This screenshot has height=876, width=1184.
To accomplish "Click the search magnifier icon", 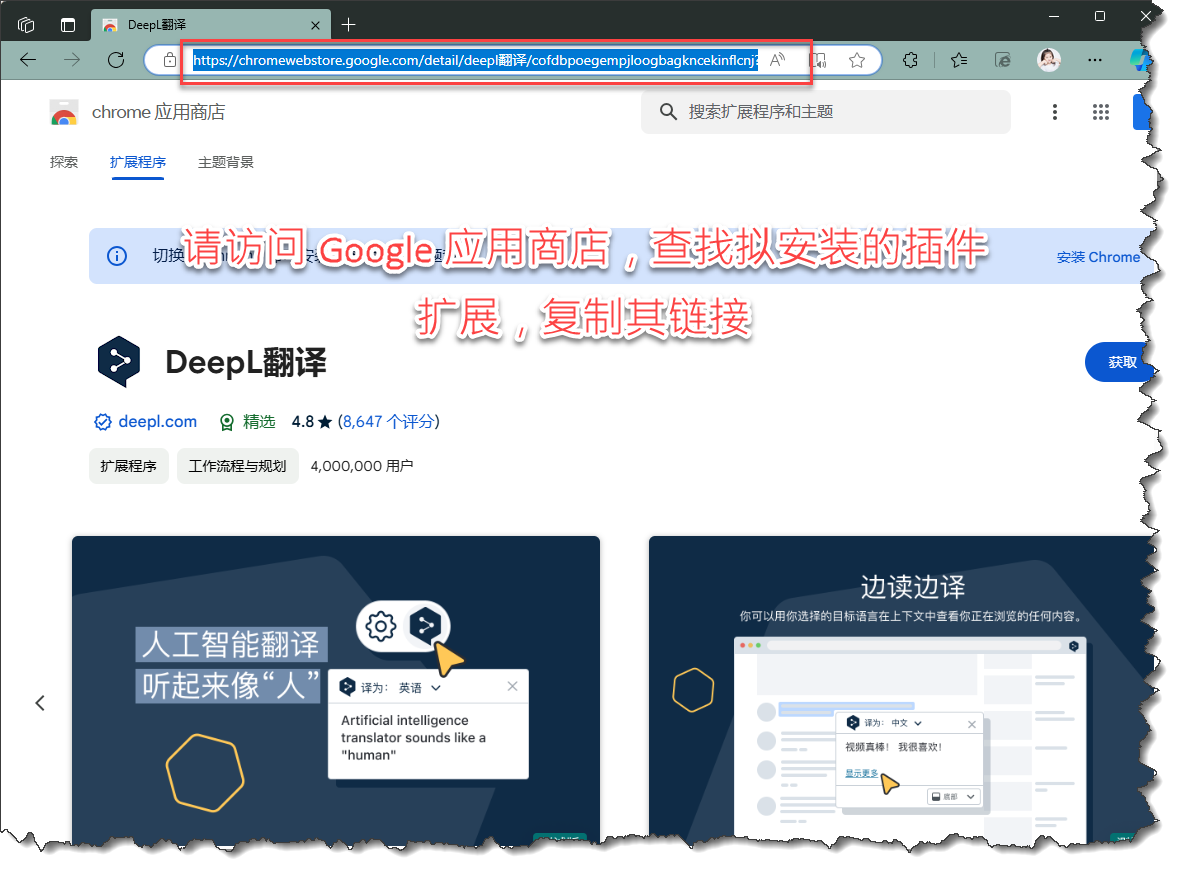I will [x=668, y=112].
